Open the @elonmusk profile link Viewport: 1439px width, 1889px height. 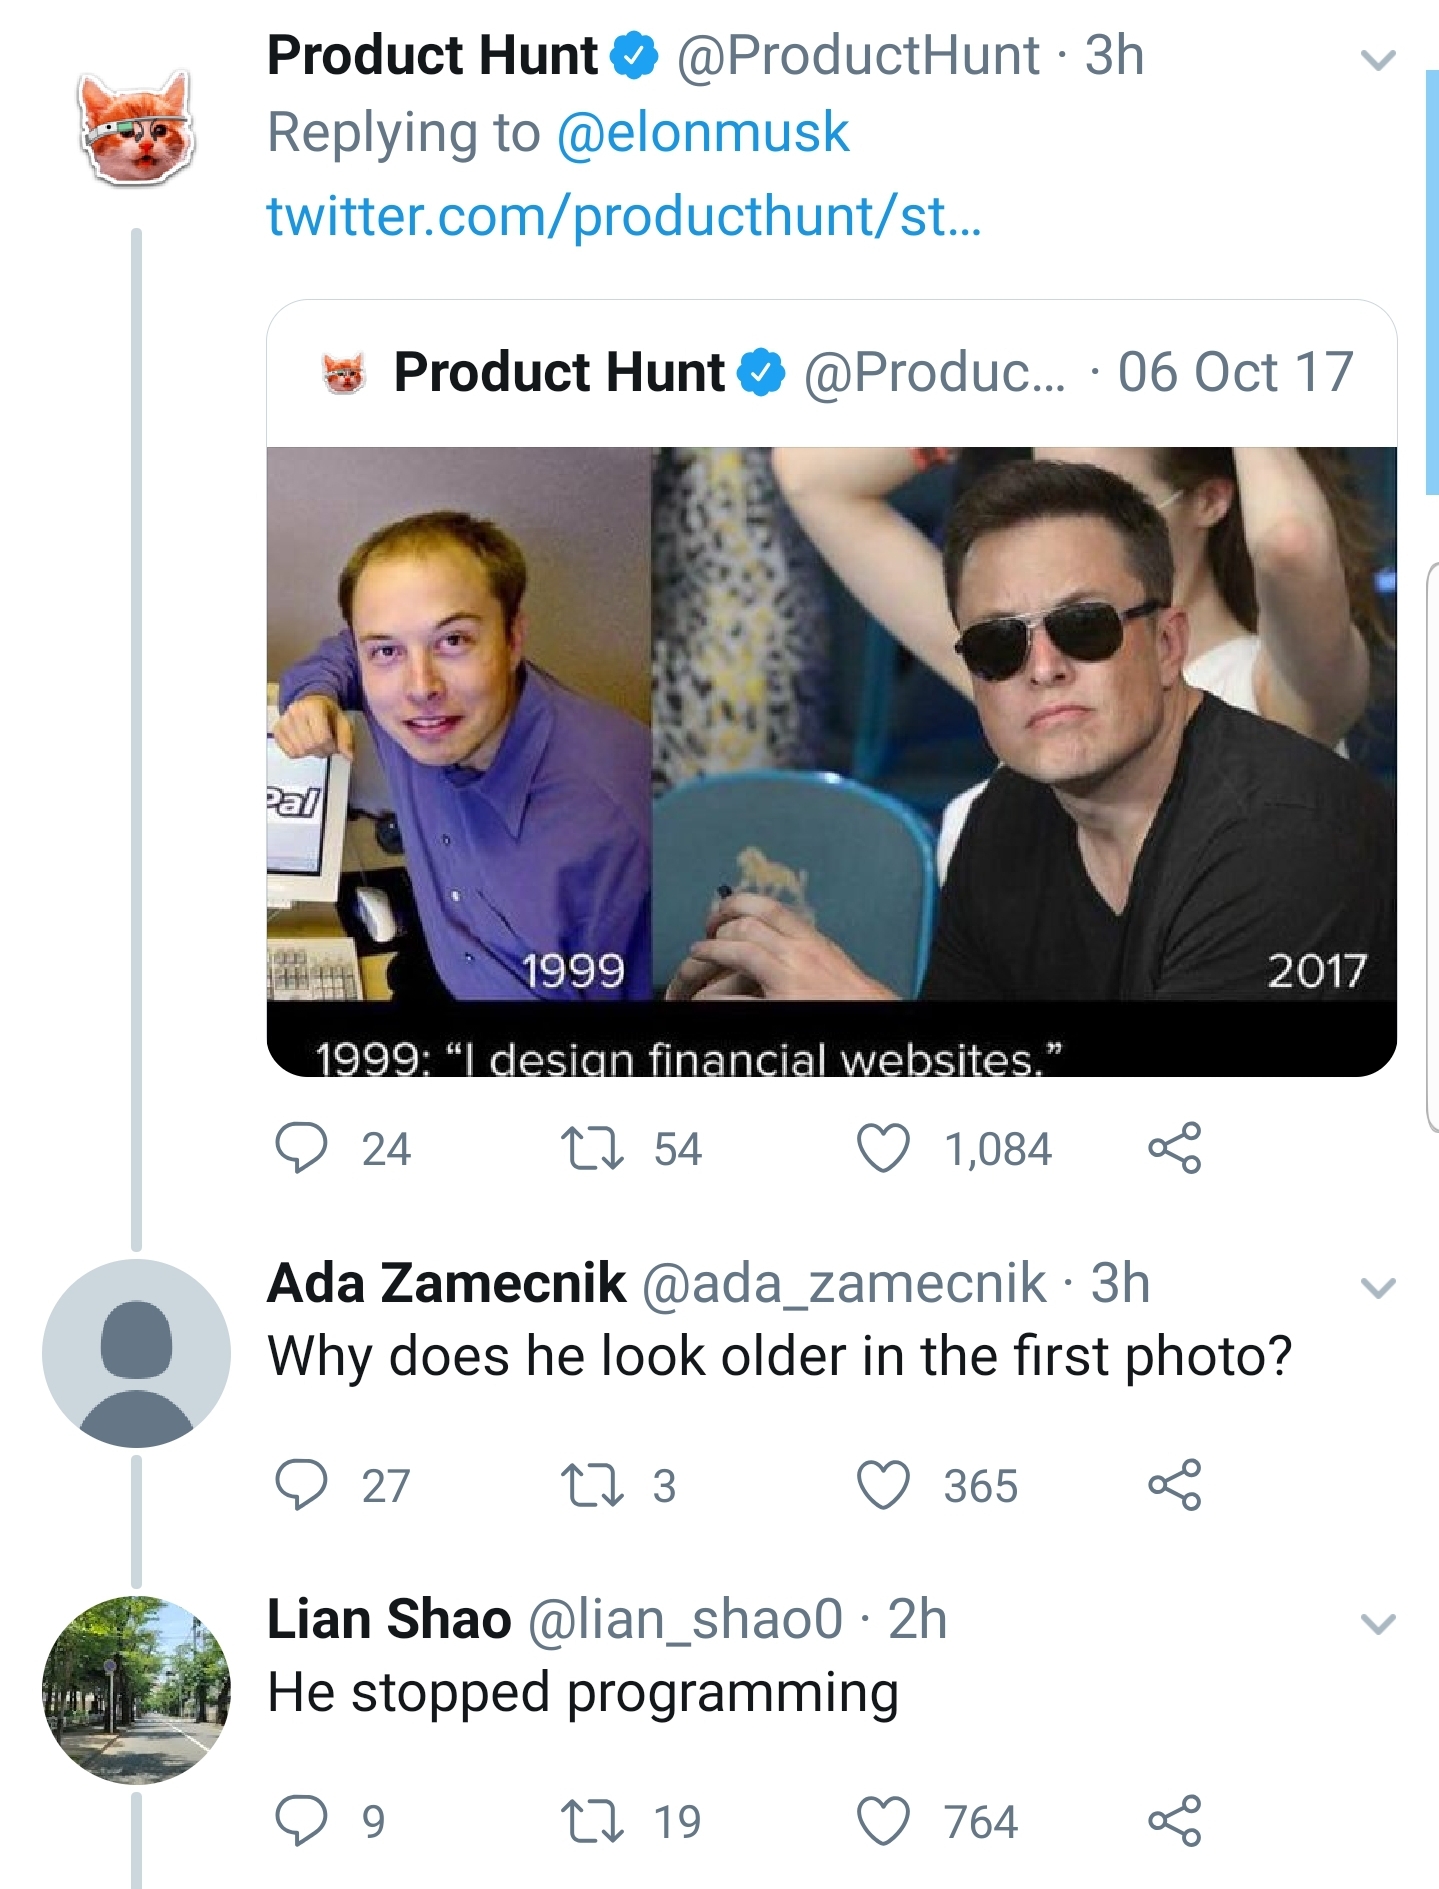702,133
